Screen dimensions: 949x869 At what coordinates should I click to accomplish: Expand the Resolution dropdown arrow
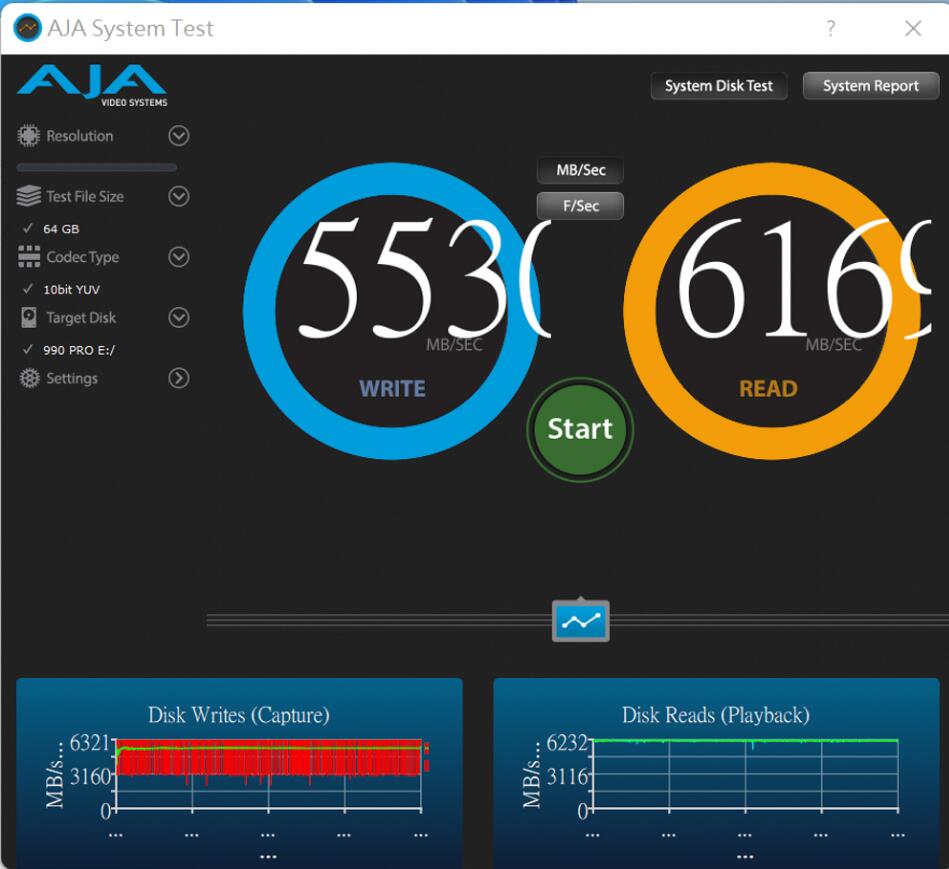tap(179, 136)
